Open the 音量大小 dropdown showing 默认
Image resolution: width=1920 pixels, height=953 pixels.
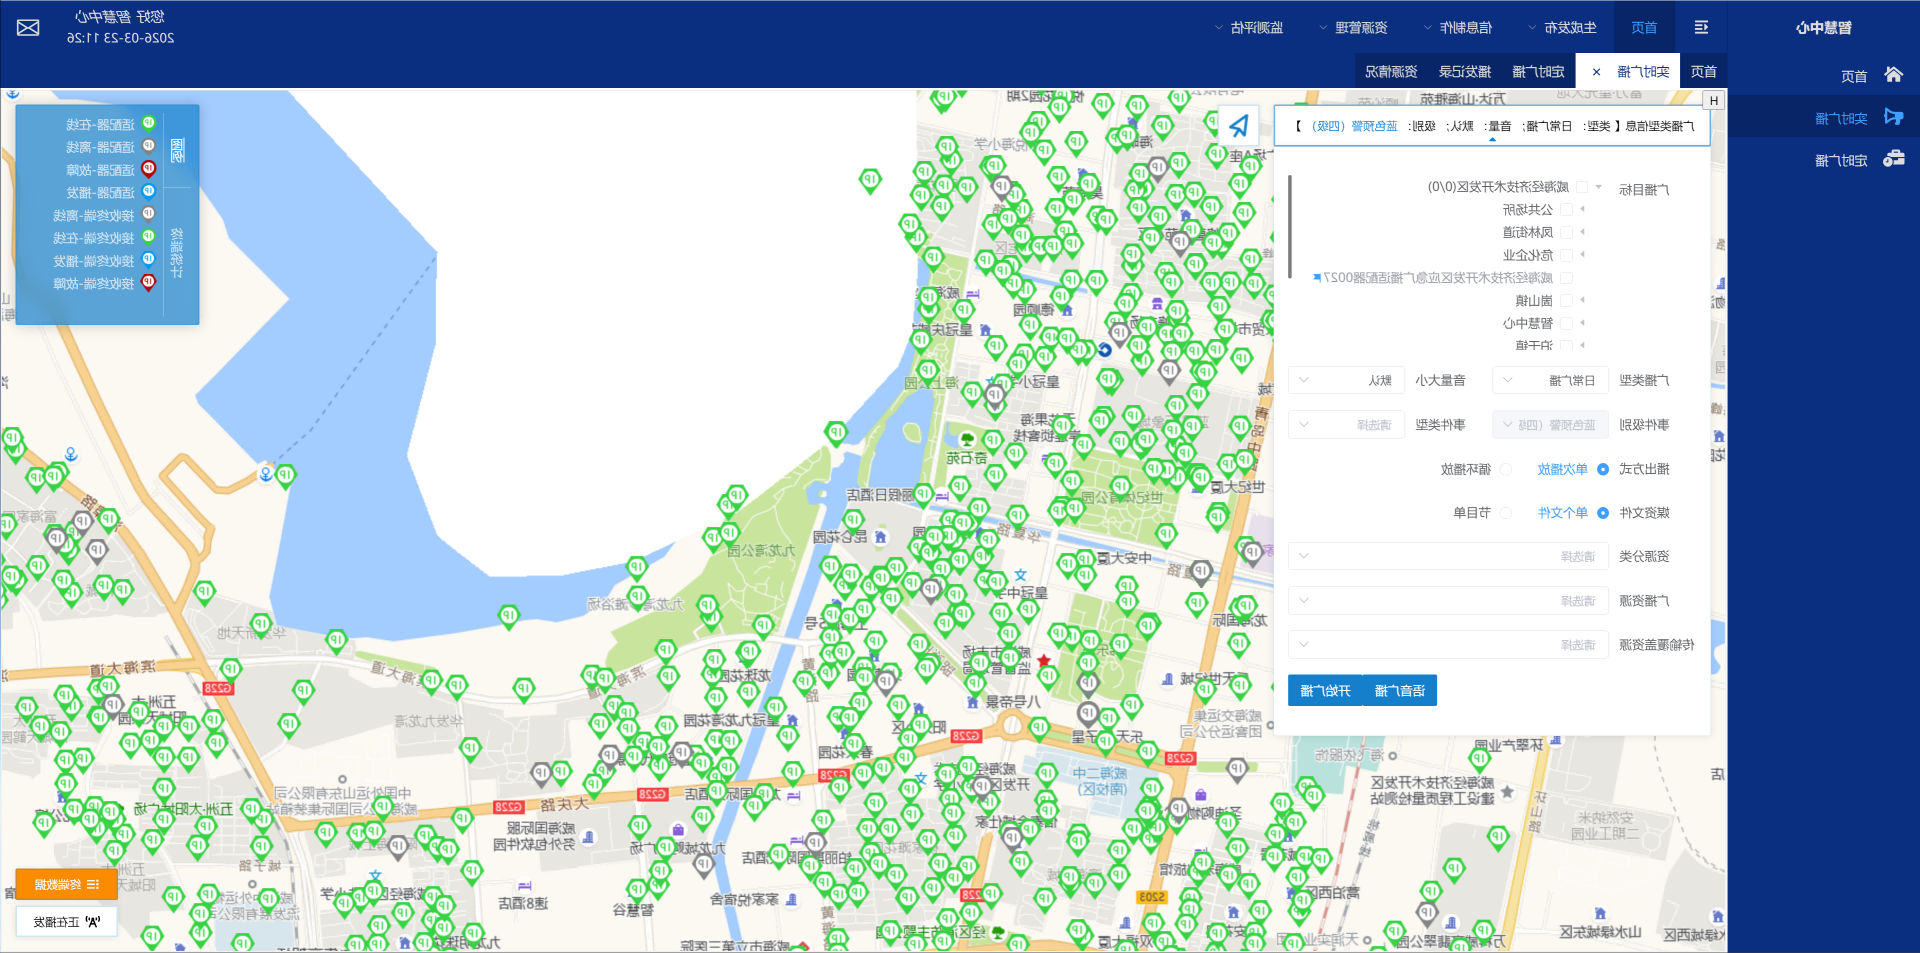[x=1347, y=380]
